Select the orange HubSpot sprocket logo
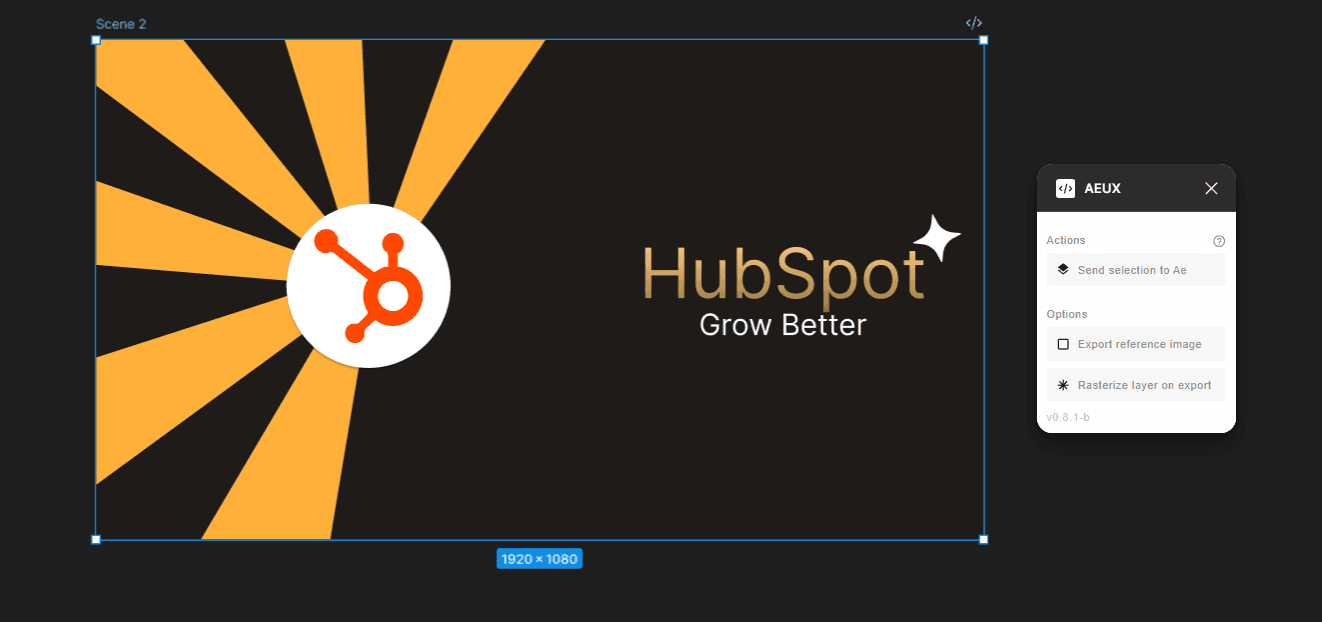The height and width of the screenshot is (622, 1322). tap(368, 285)
